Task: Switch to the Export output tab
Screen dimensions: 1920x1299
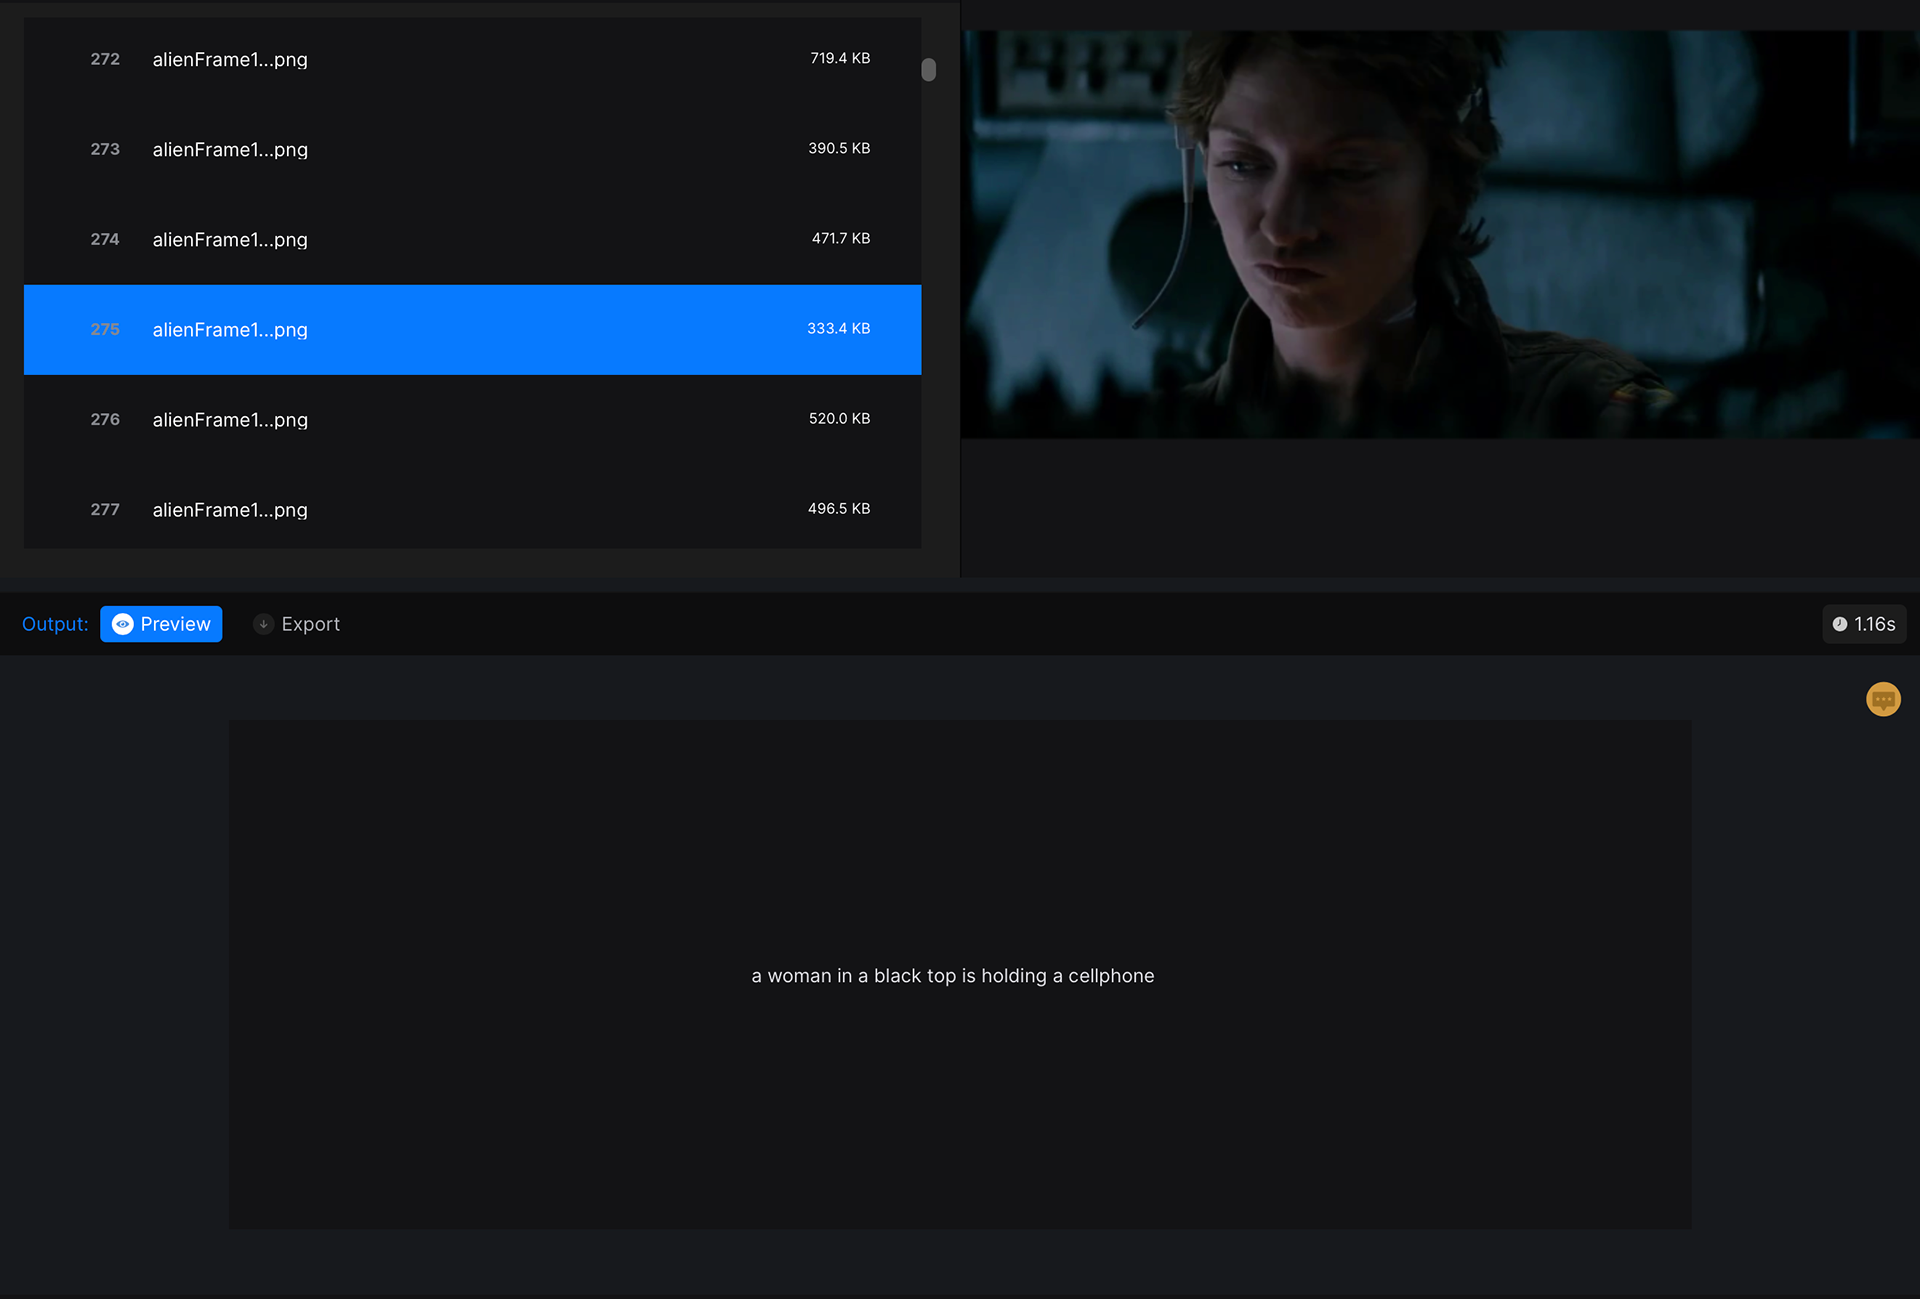Action: point(297,624)
